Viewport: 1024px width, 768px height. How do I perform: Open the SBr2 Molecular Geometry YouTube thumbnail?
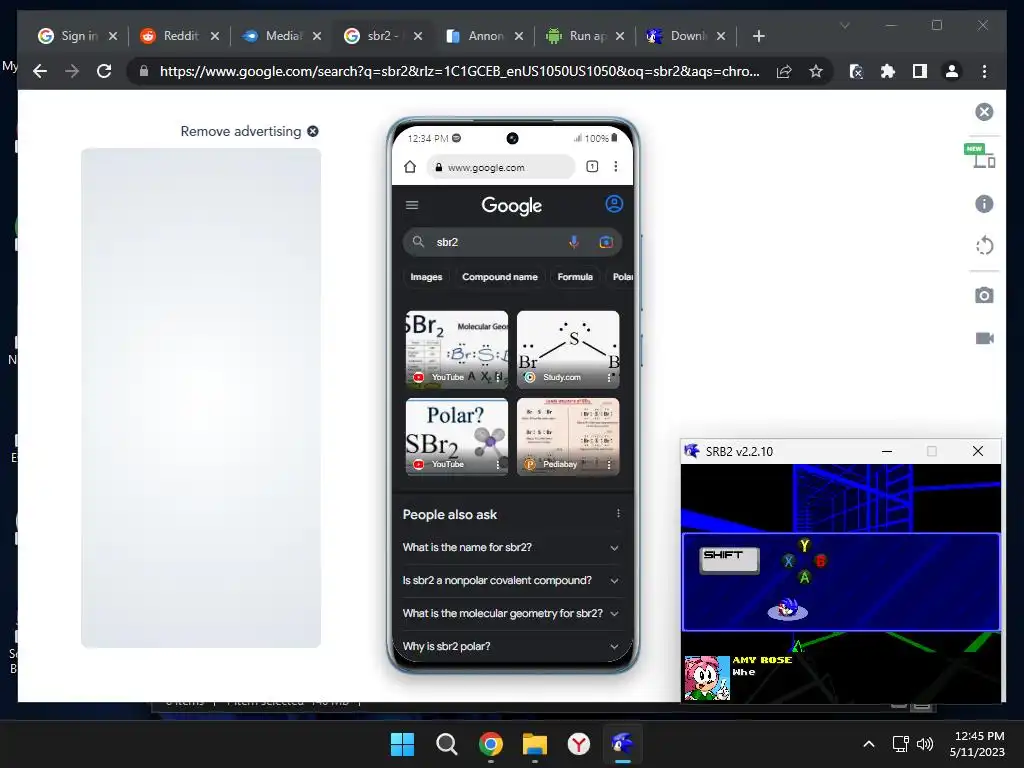(456, 350)
